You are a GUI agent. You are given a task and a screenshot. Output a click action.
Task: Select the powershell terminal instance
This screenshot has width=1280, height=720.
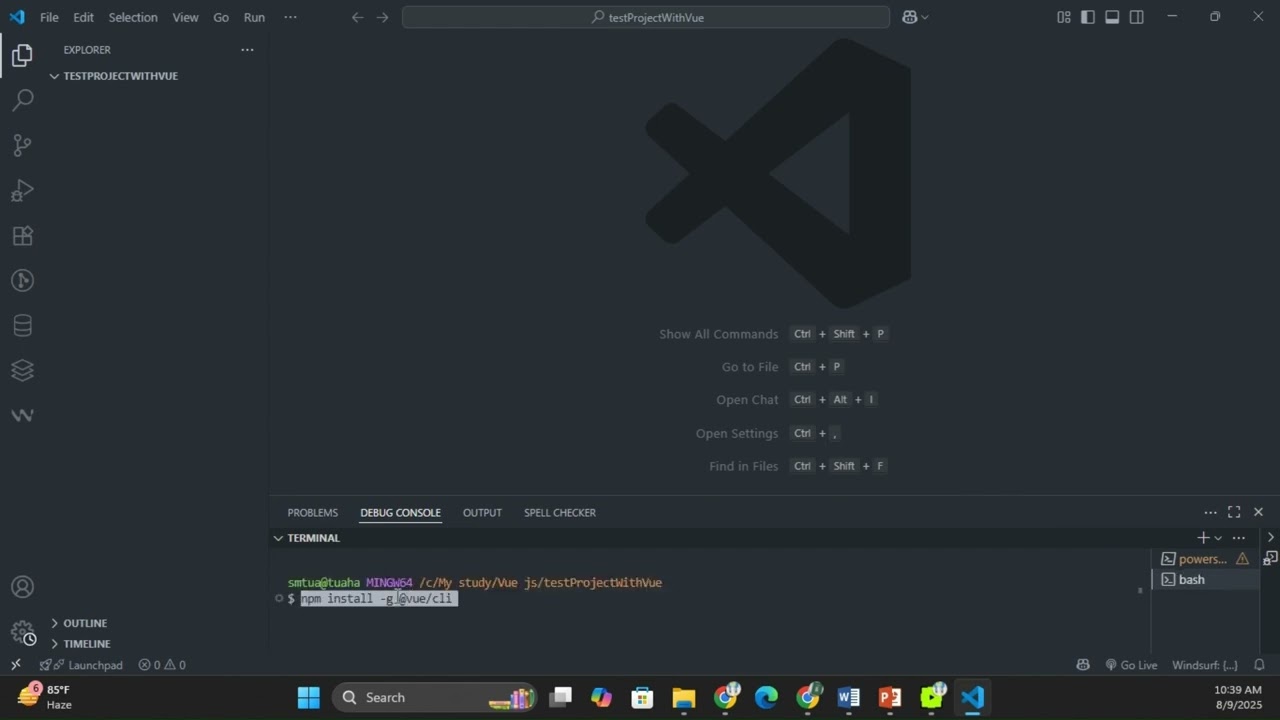1205,559
